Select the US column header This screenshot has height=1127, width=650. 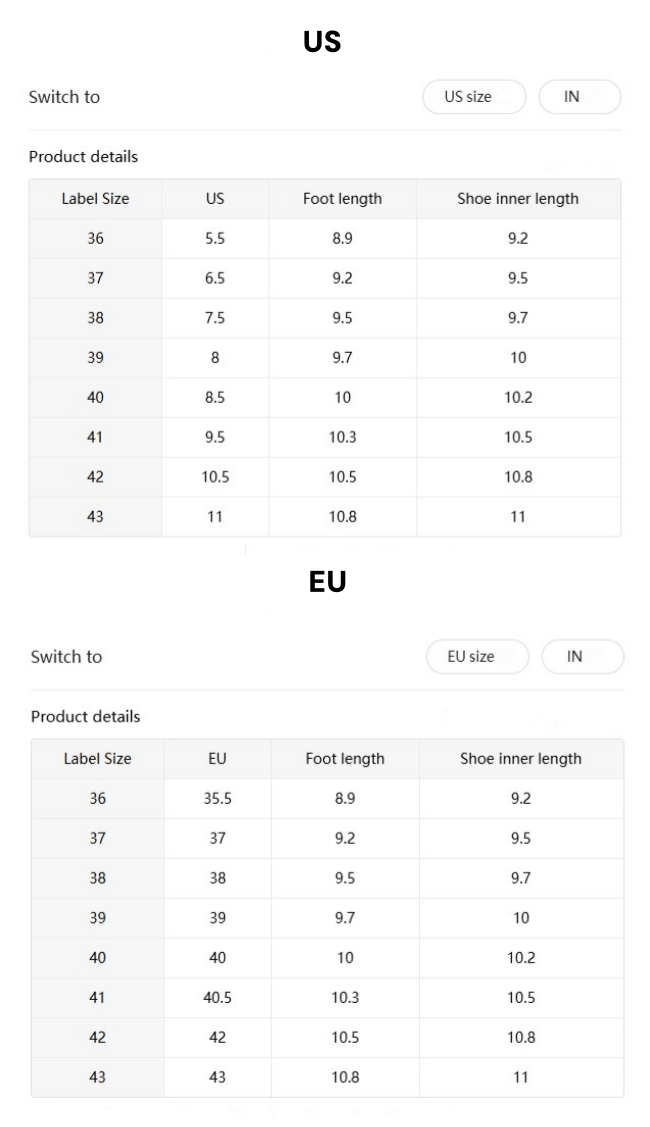[215, 199]
